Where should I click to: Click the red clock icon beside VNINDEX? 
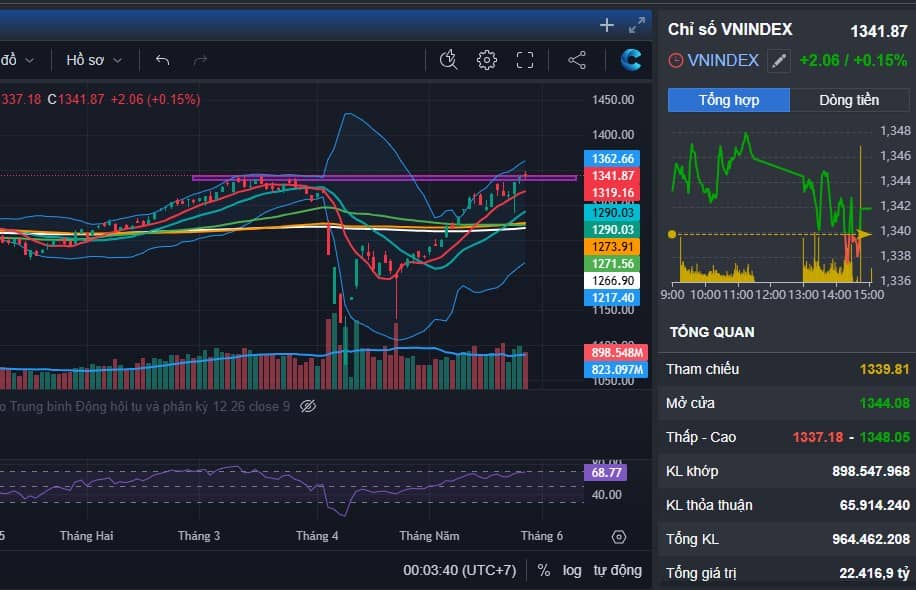coord(675,61)
